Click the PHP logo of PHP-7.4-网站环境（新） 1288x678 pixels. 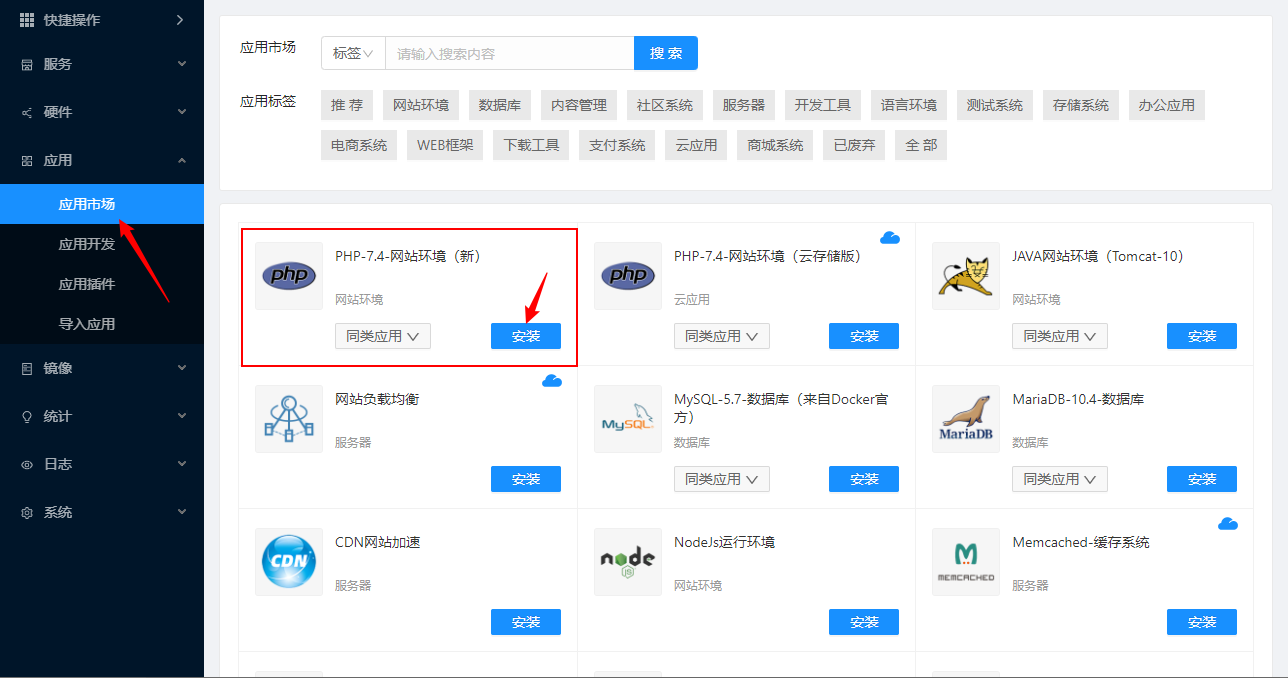coord(289,276)
